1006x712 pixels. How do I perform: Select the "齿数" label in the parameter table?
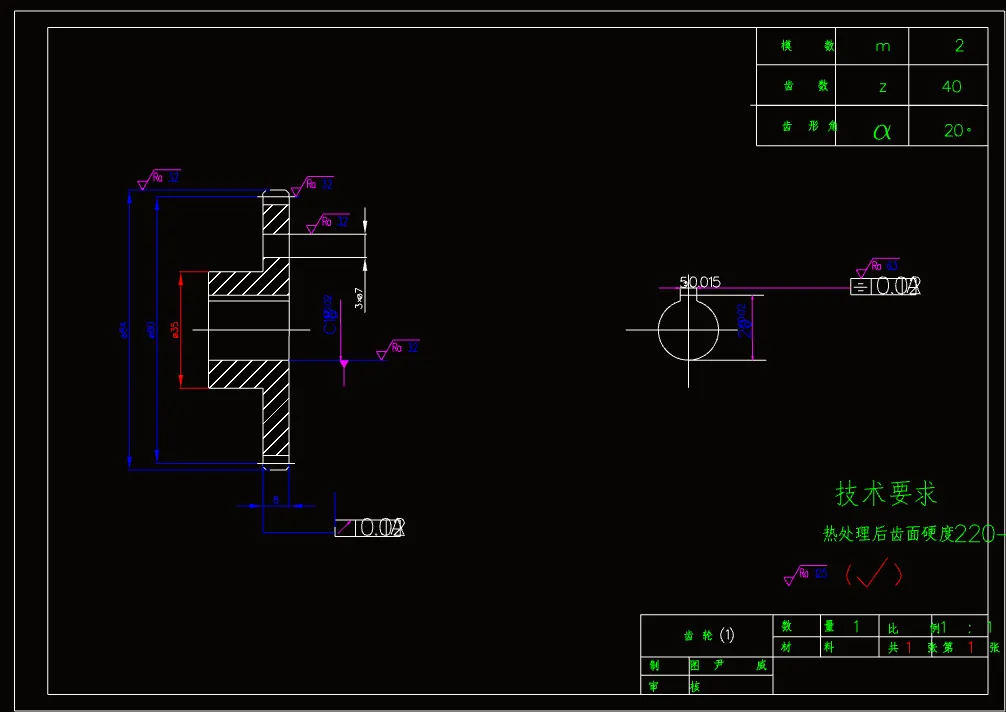click(806, 86)
